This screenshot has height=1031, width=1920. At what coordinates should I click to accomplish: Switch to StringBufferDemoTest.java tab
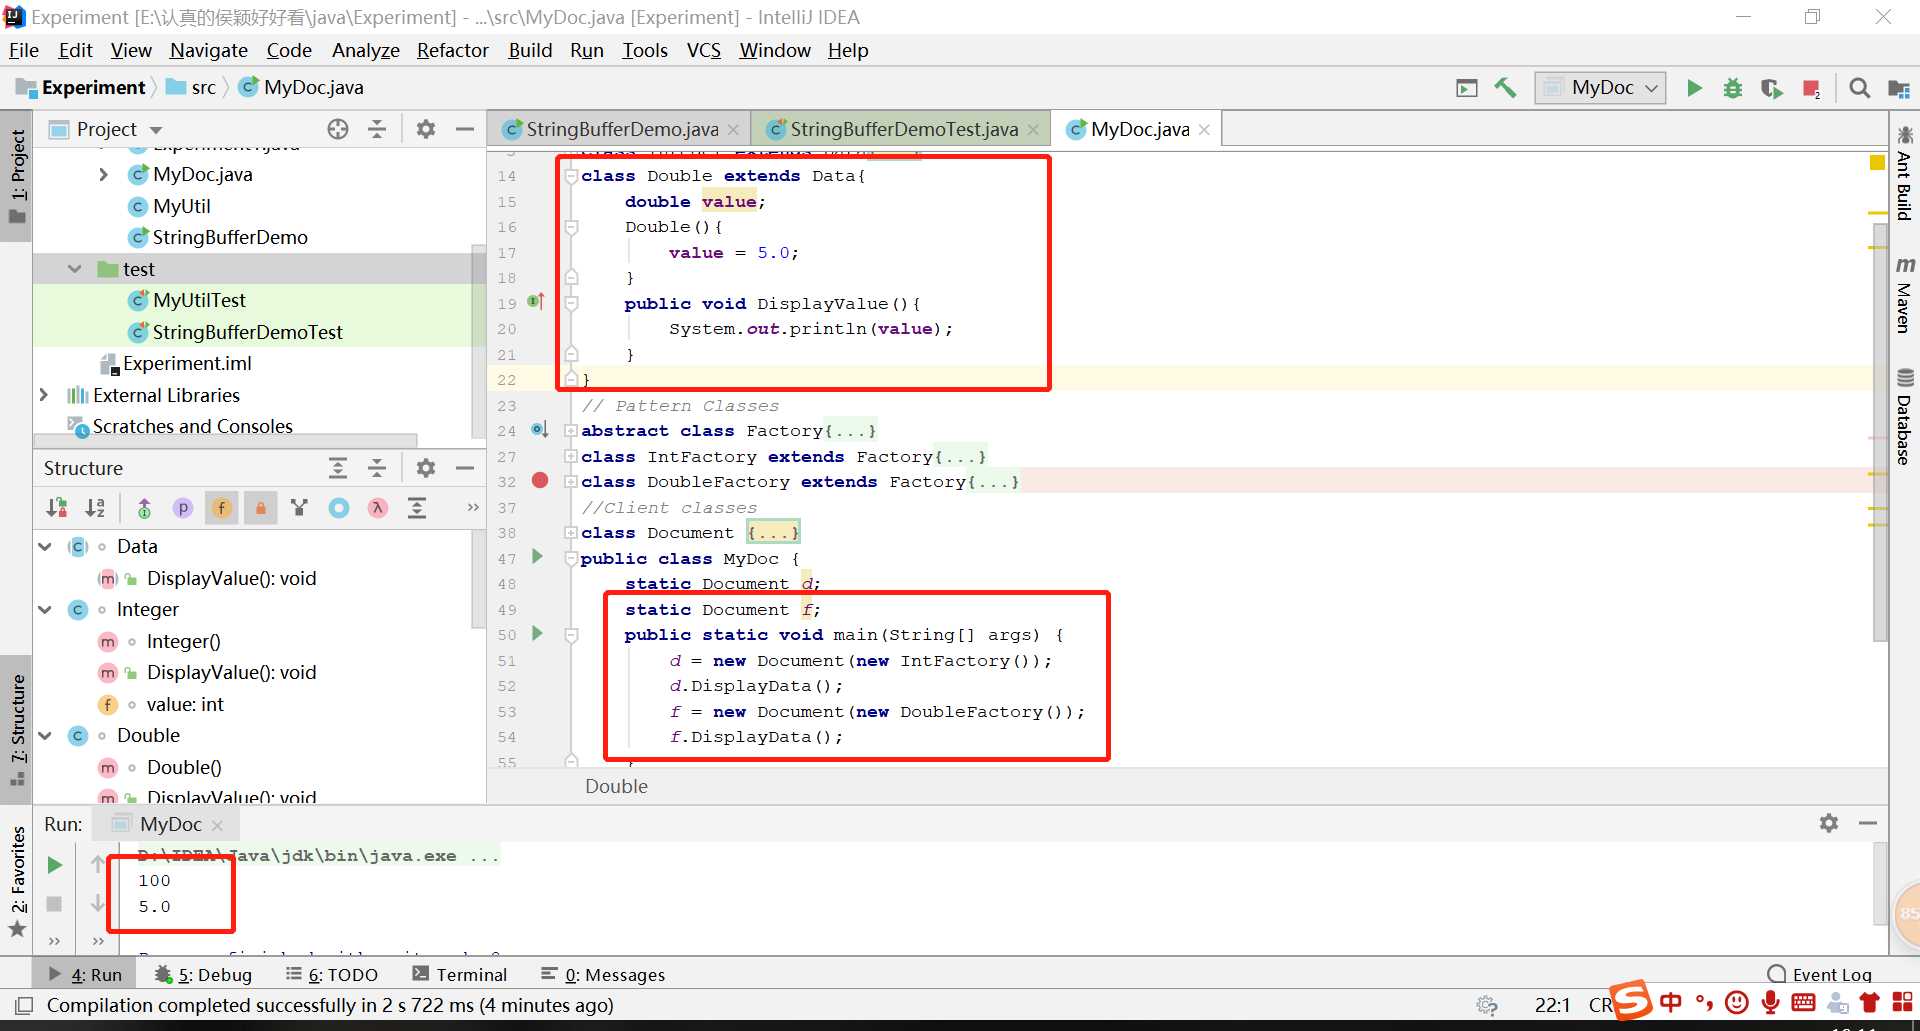click(x=904, y=129)
